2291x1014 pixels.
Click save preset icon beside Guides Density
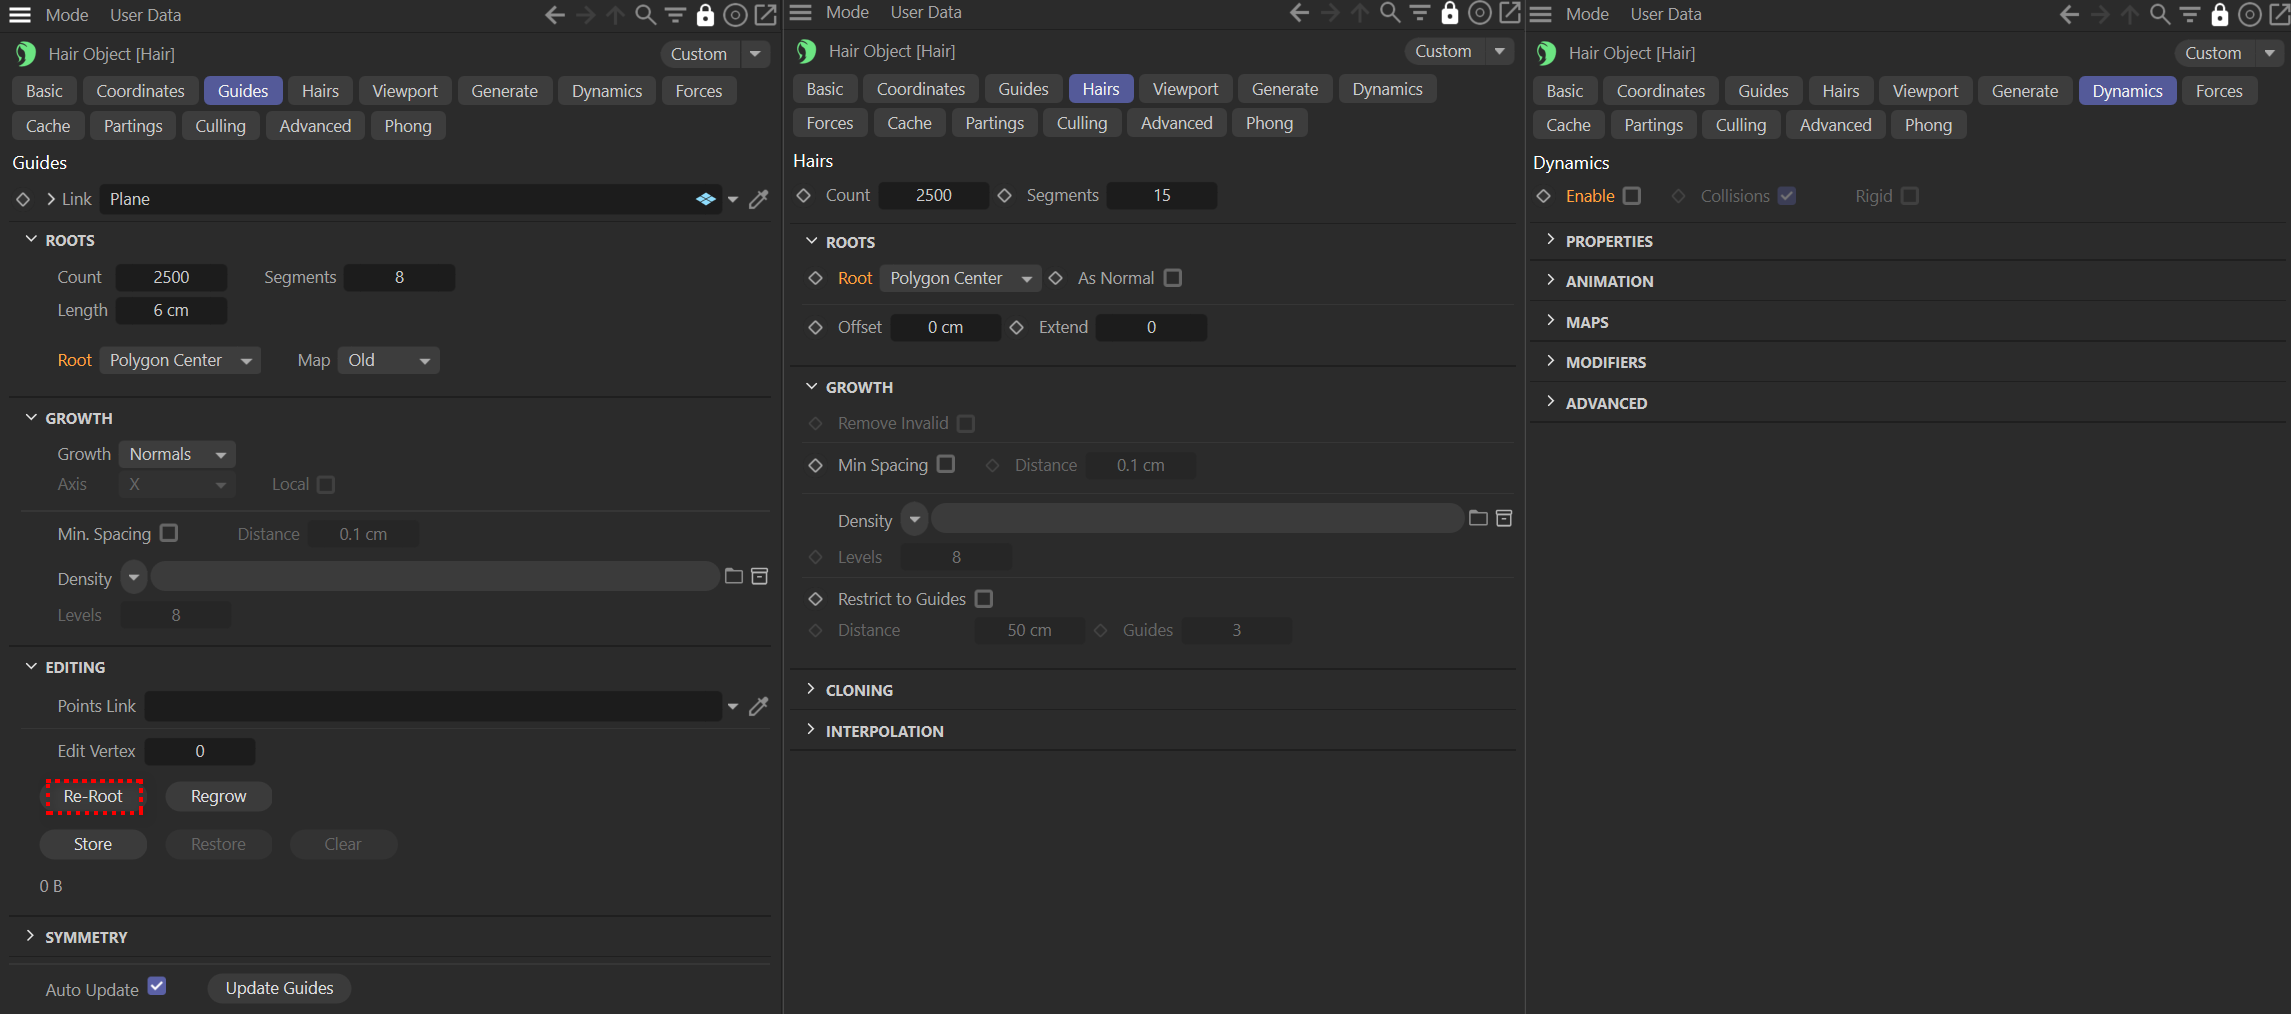tap(760, 576)
